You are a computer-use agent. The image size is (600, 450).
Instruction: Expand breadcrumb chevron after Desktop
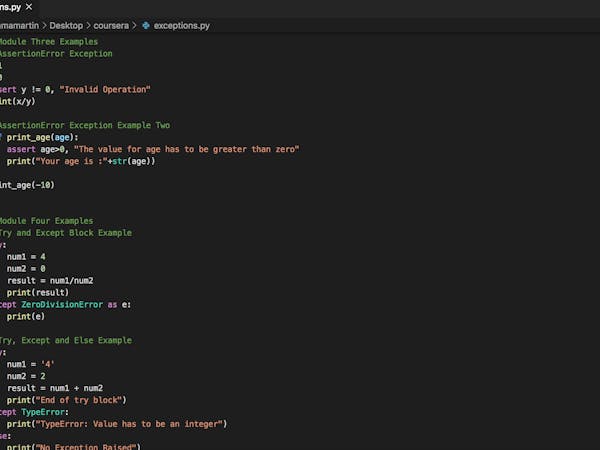(88, 26)
